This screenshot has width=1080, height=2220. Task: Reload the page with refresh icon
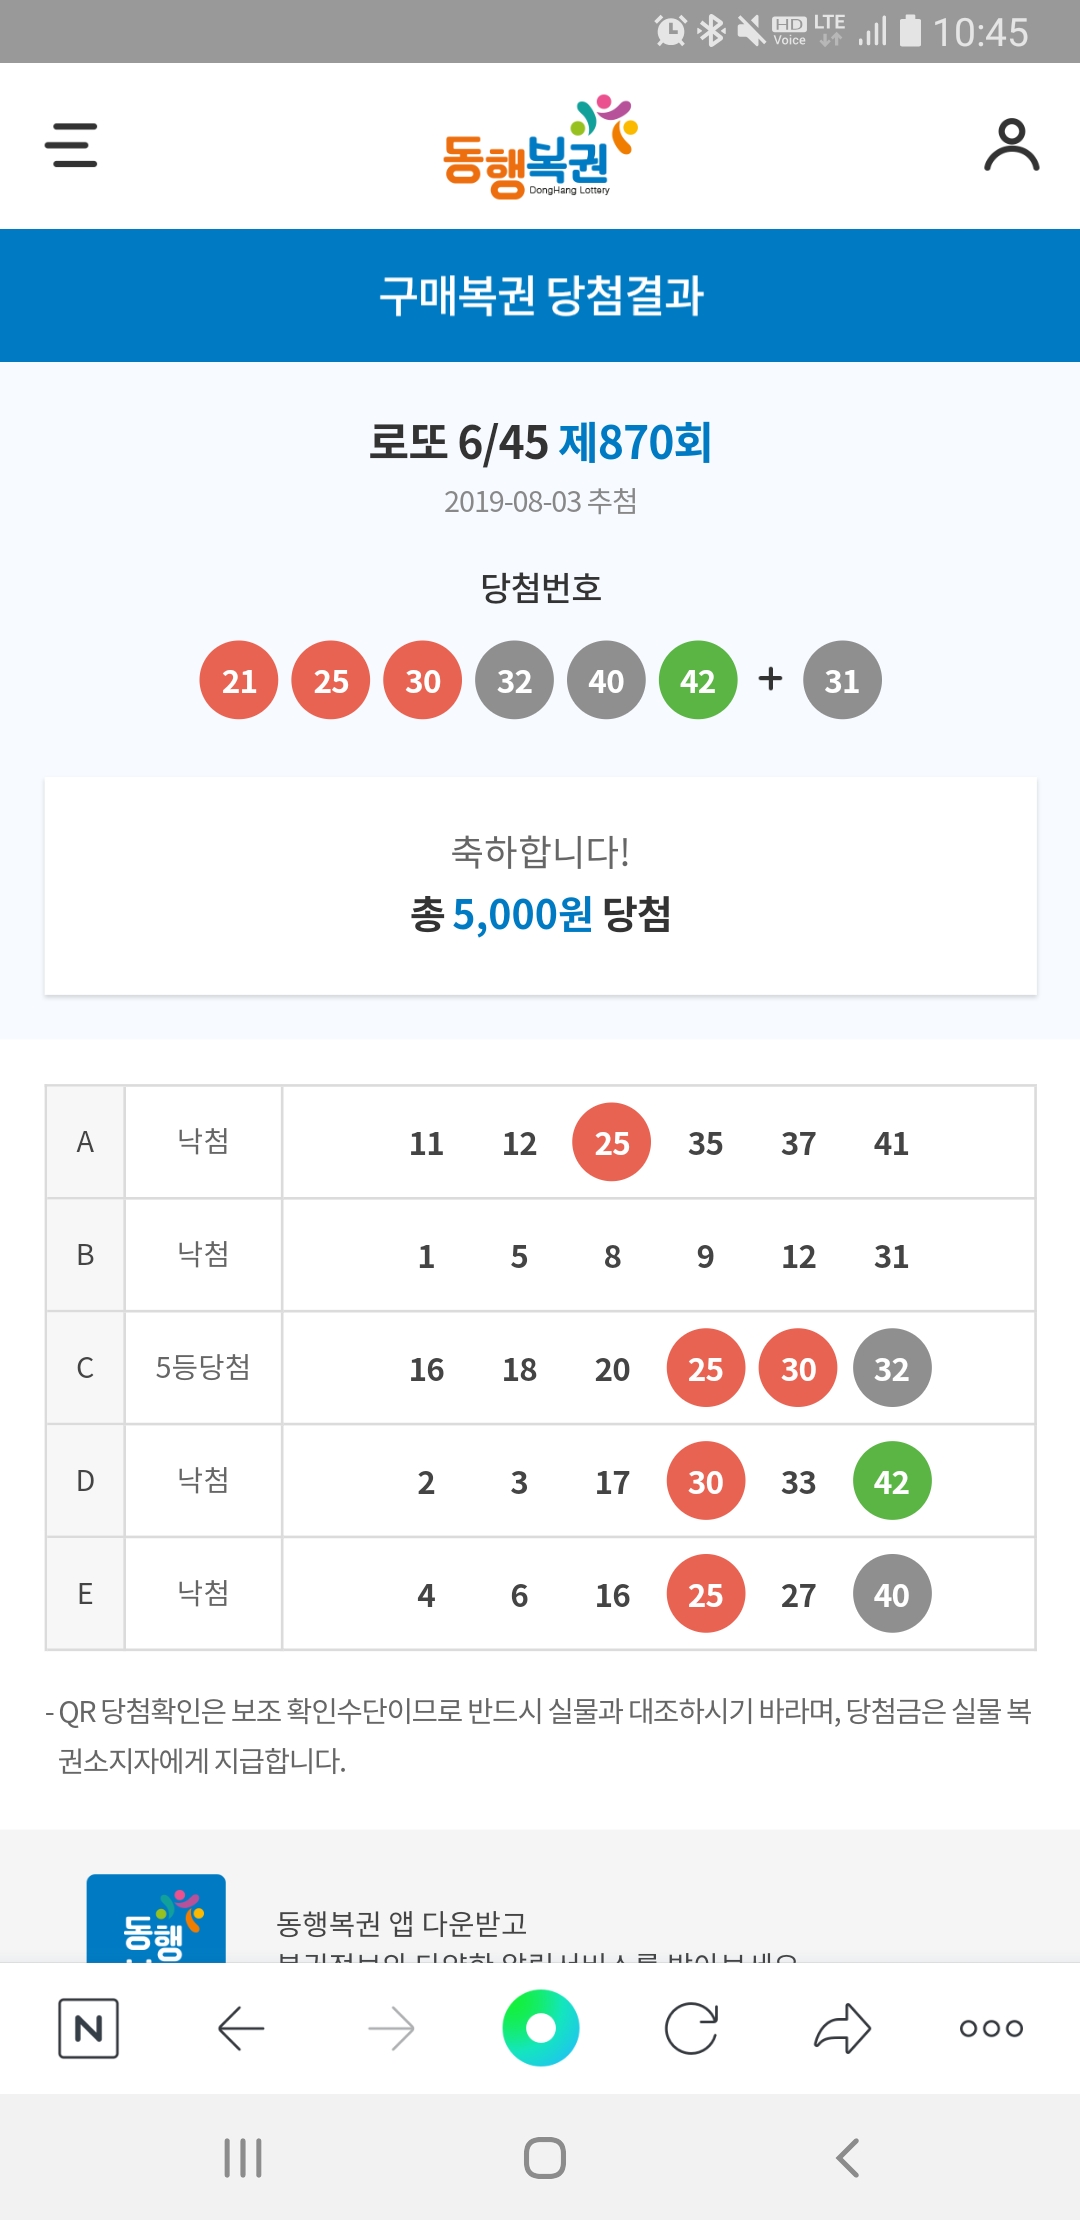coord(691,2028)
